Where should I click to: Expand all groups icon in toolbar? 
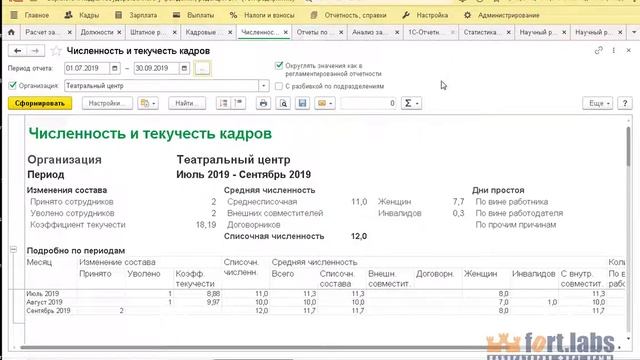223,103
